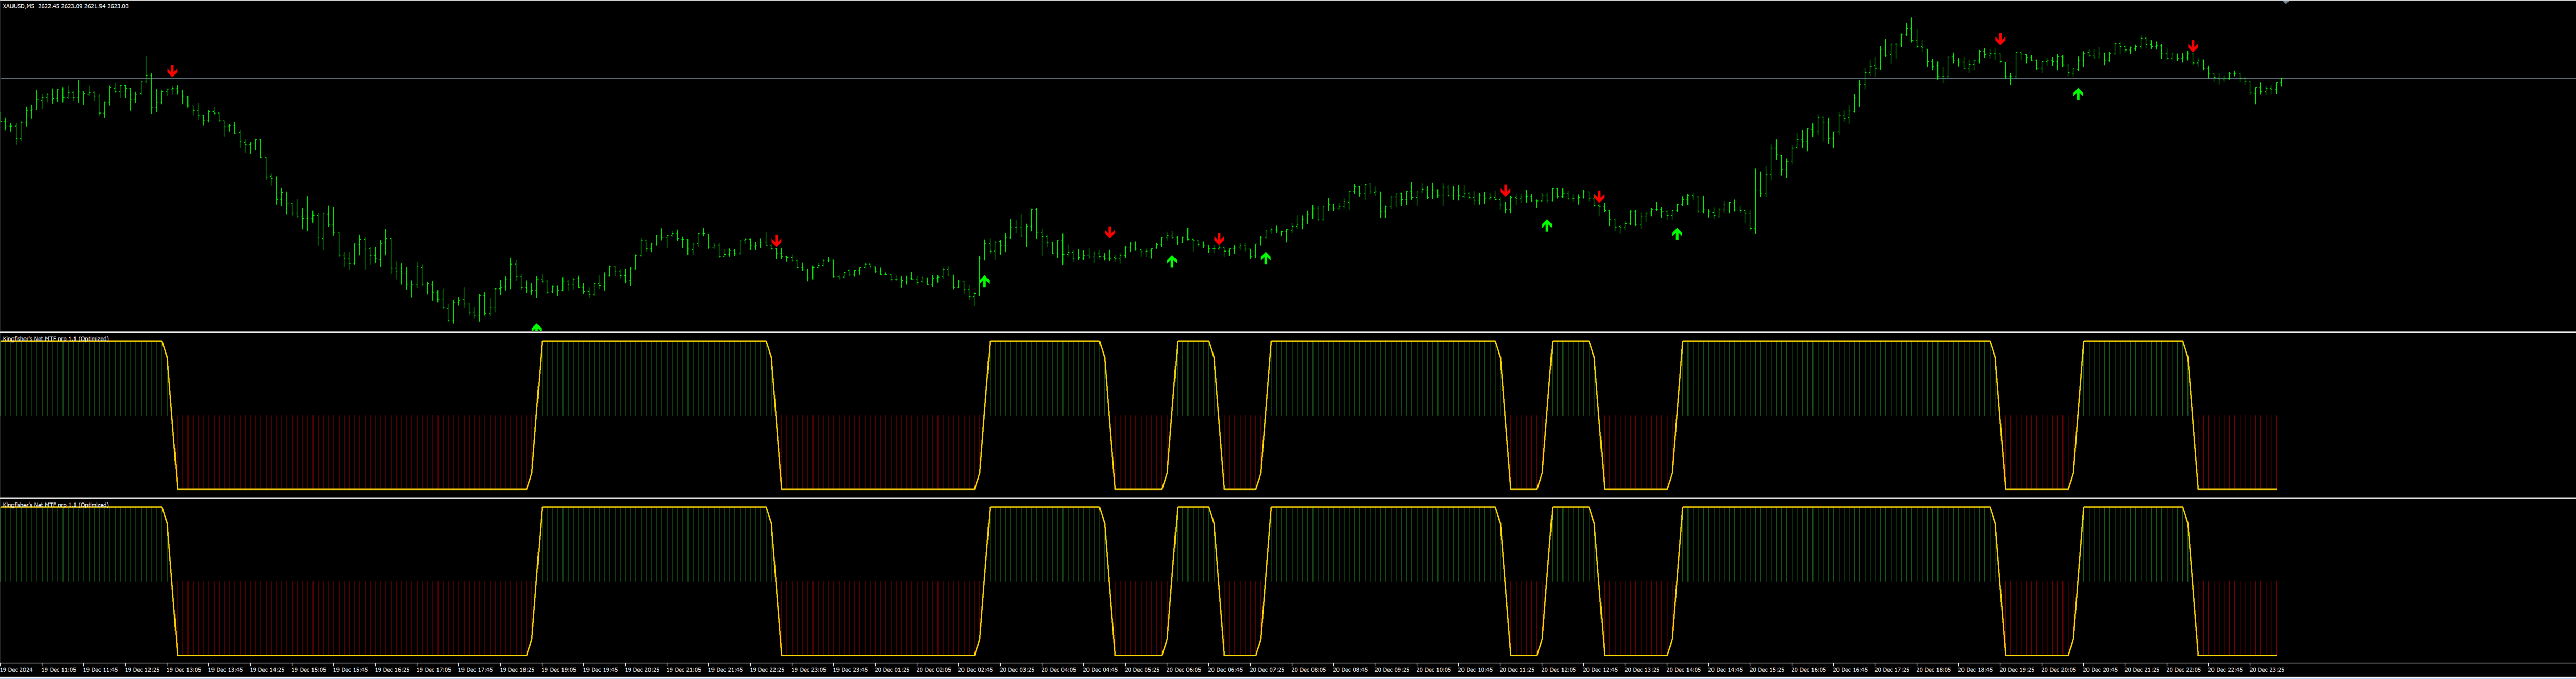Click the red arrow right of the price peak
The height and width of the screenshot is (679, 2576).
[2000, 39]
